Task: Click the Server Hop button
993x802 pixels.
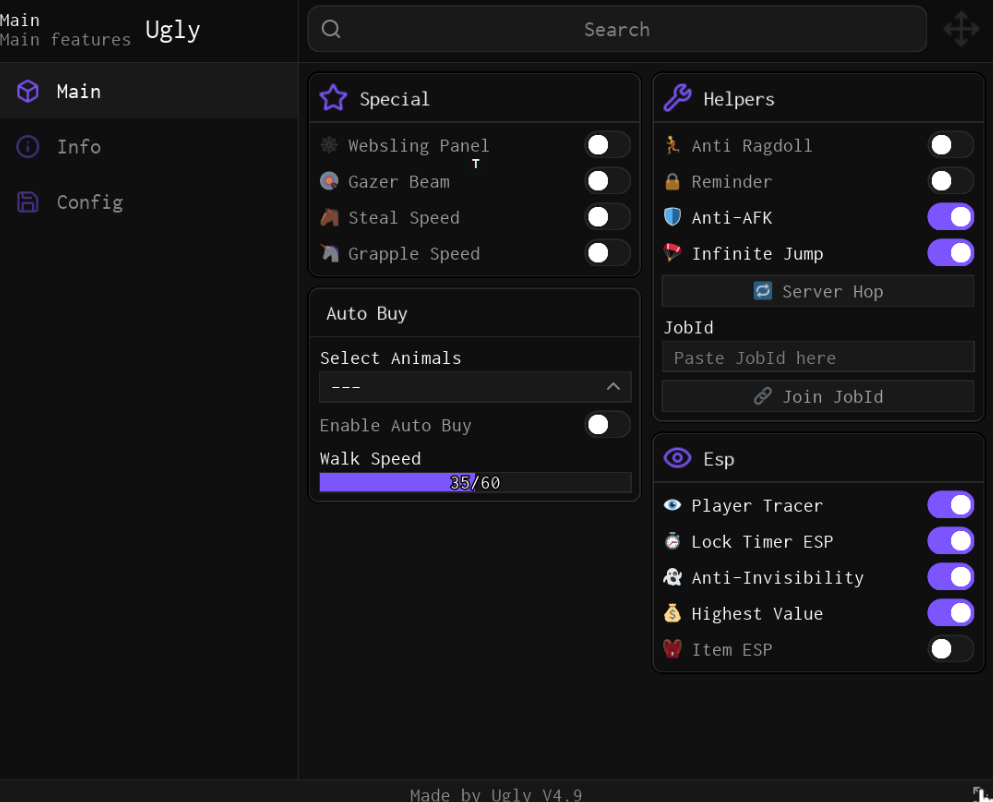Action: pyautogui.click(x=818, y=291)
